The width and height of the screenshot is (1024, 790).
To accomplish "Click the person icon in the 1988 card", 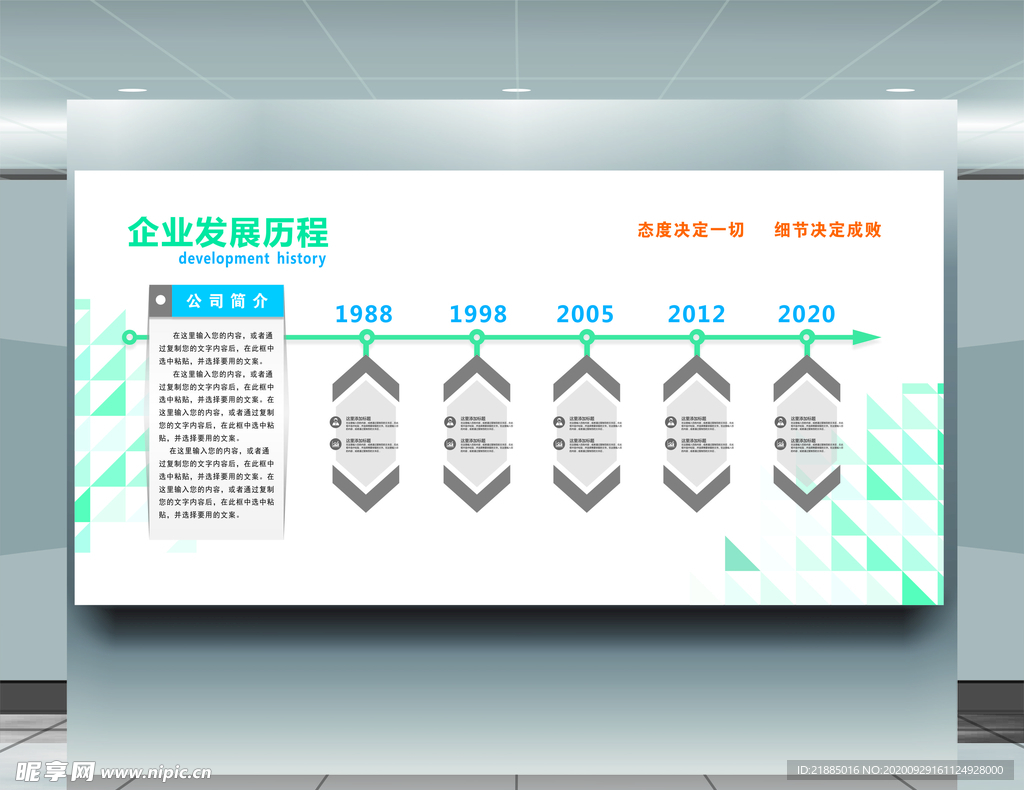I will tap(337, 422).
